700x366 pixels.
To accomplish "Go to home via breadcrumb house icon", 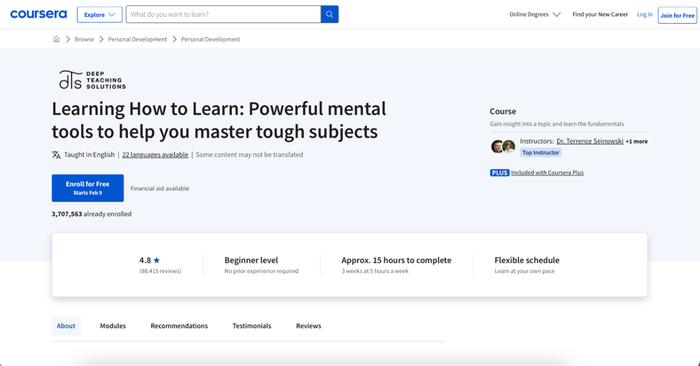I will (x=56, y=39).
